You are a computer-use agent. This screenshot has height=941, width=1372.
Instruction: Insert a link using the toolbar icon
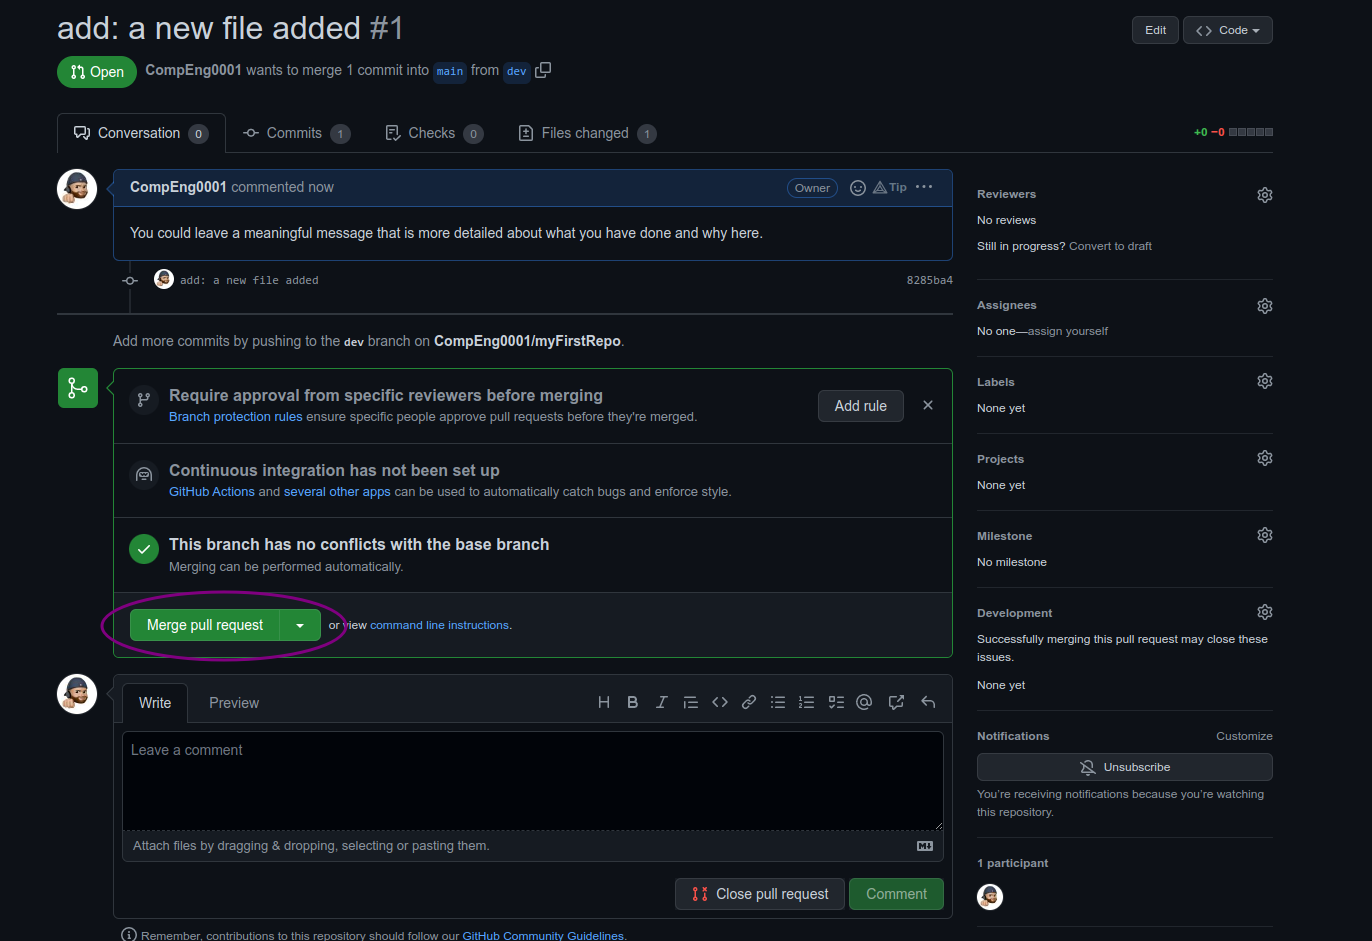click(x=748, y=702)
